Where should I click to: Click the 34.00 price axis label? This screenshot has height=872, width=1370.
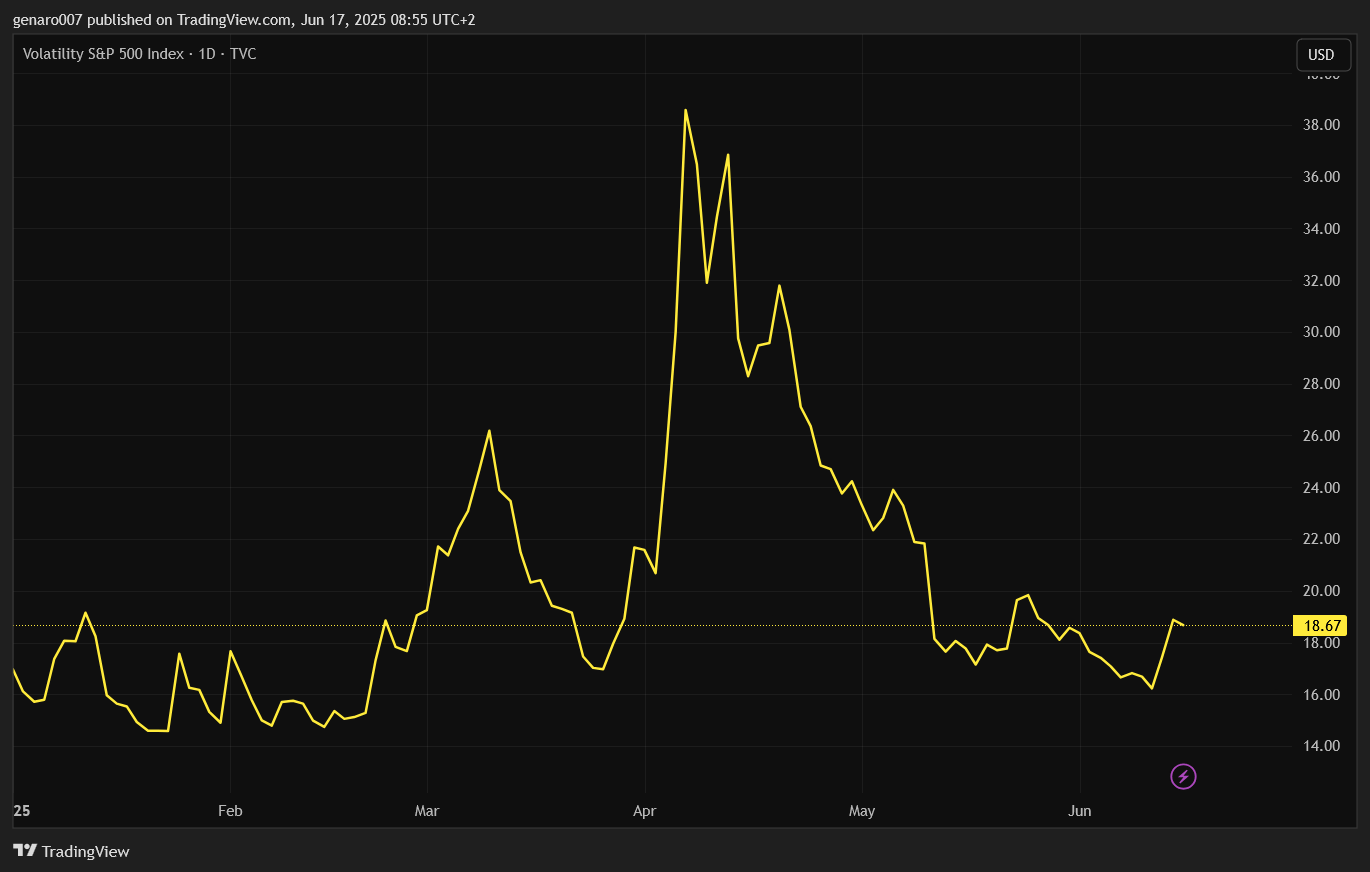coord(1322,229)
